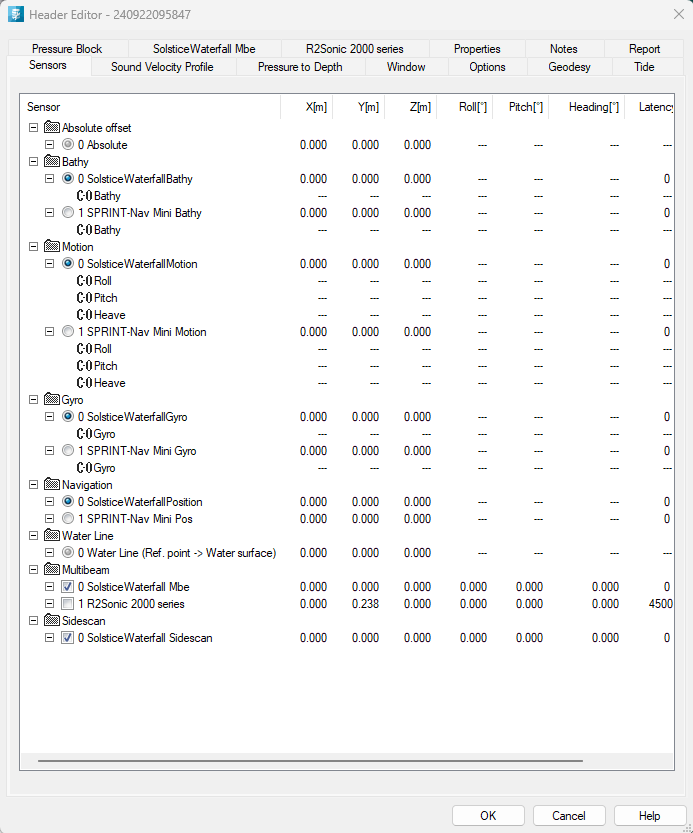Click the horizontal scrollbar thumb
The height and width of the screenshot is (833, 693).
click(310, 761)
